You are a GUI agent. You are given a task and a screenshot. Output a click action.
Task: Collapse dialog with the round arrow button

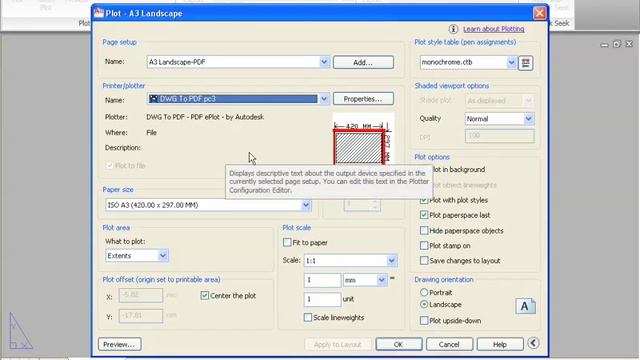coord(533,343)
